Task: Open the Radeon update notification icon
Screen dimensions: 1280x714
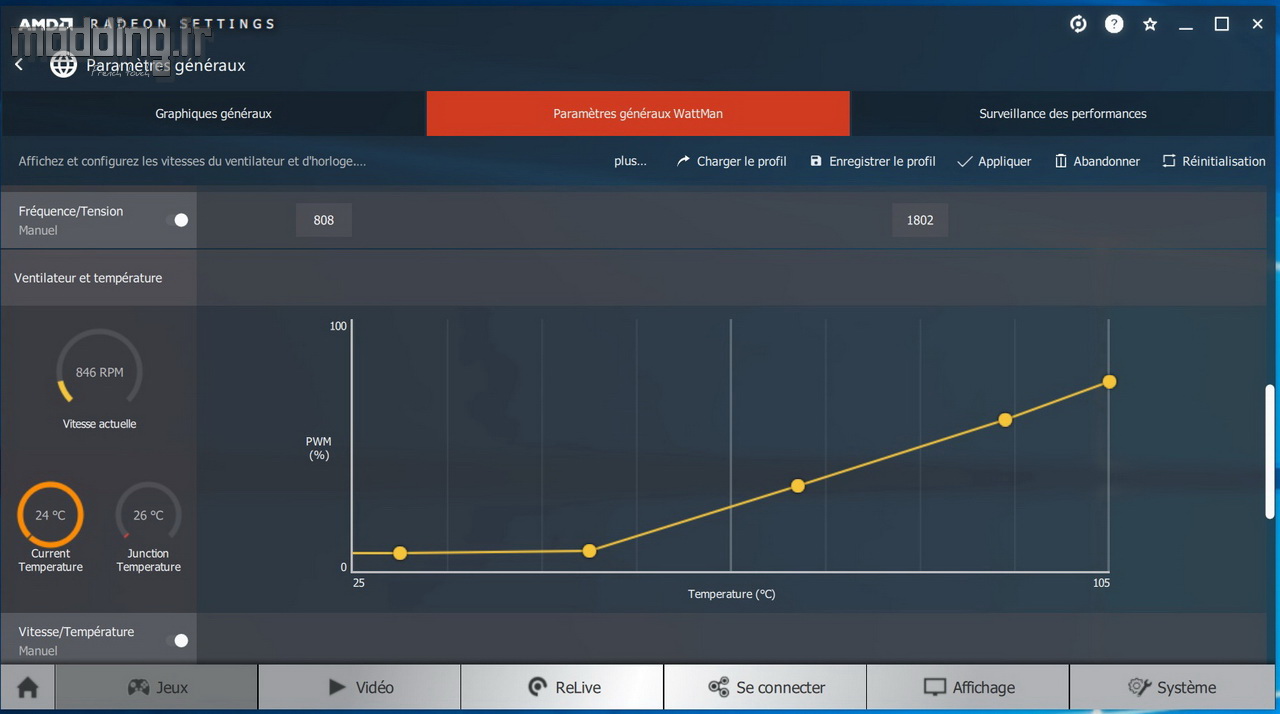Action: pyautogui.click(x=1078, y=24)
